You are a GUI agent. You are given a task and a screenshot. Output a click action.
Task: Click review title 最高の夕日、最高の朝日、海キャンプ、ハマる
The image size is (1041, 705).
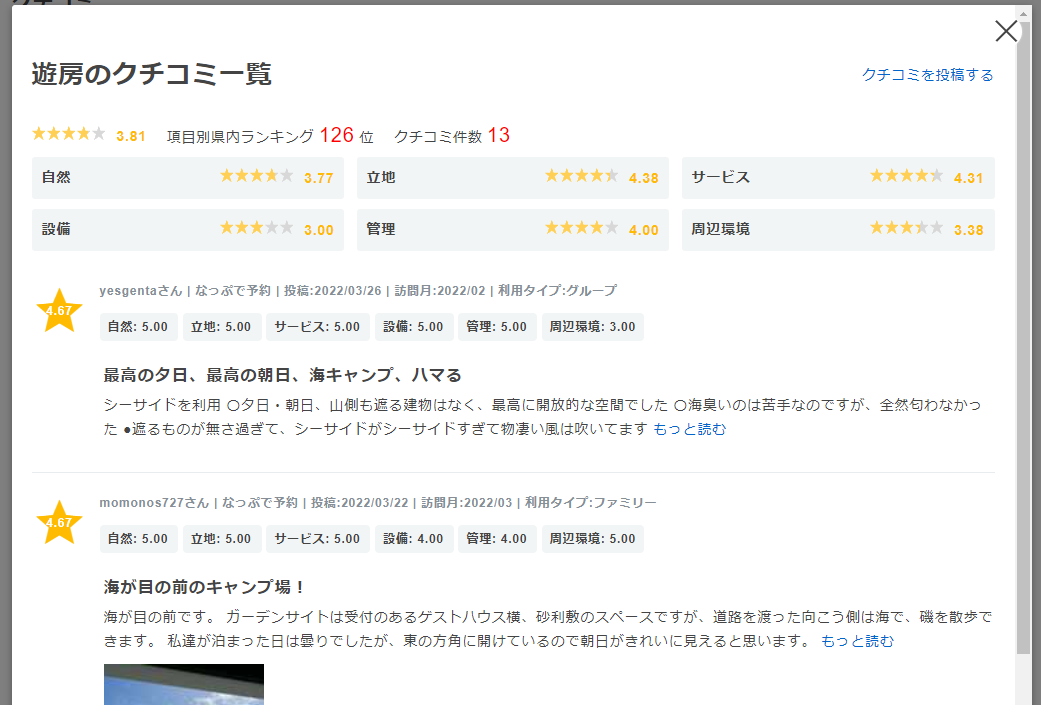pyautogui.click(x=282, y=375)
